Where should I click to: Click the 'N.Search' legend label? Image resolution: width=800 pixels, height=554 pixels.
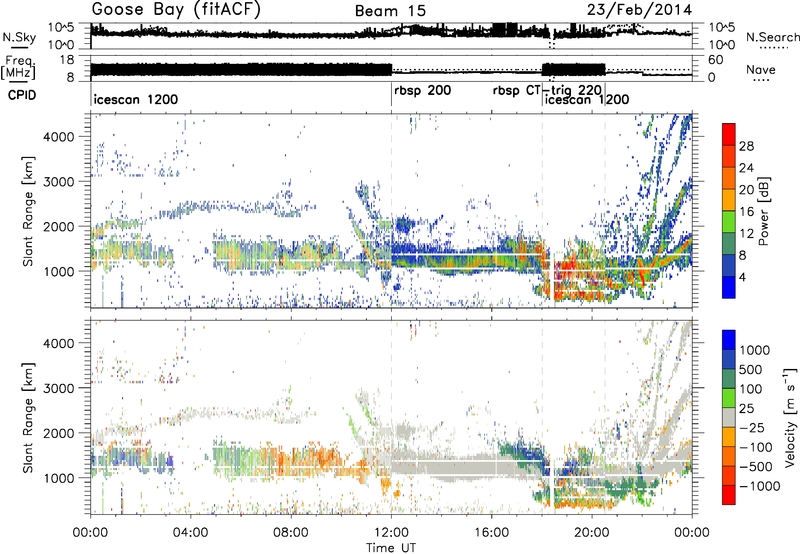click(772, 37)
